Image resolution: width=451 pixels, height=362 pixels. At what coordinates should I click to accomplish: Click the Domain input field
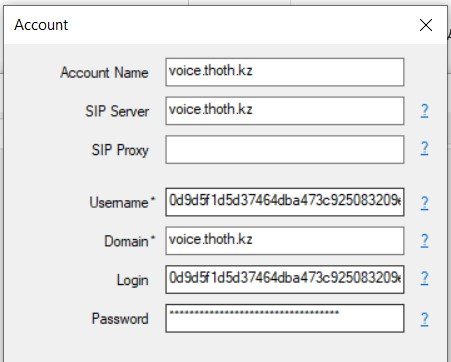(x=285, y=241)
